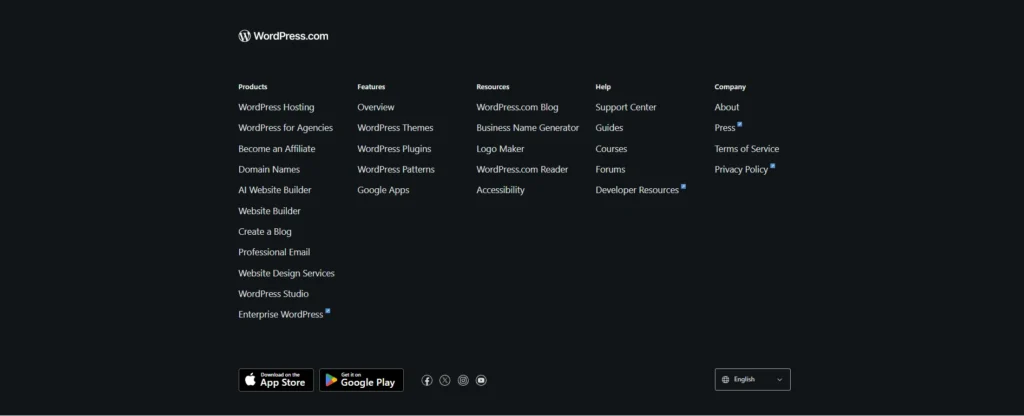1024x416 pixels.
Task: Select the Google Apps link
Action: click(x=383, y=190)
